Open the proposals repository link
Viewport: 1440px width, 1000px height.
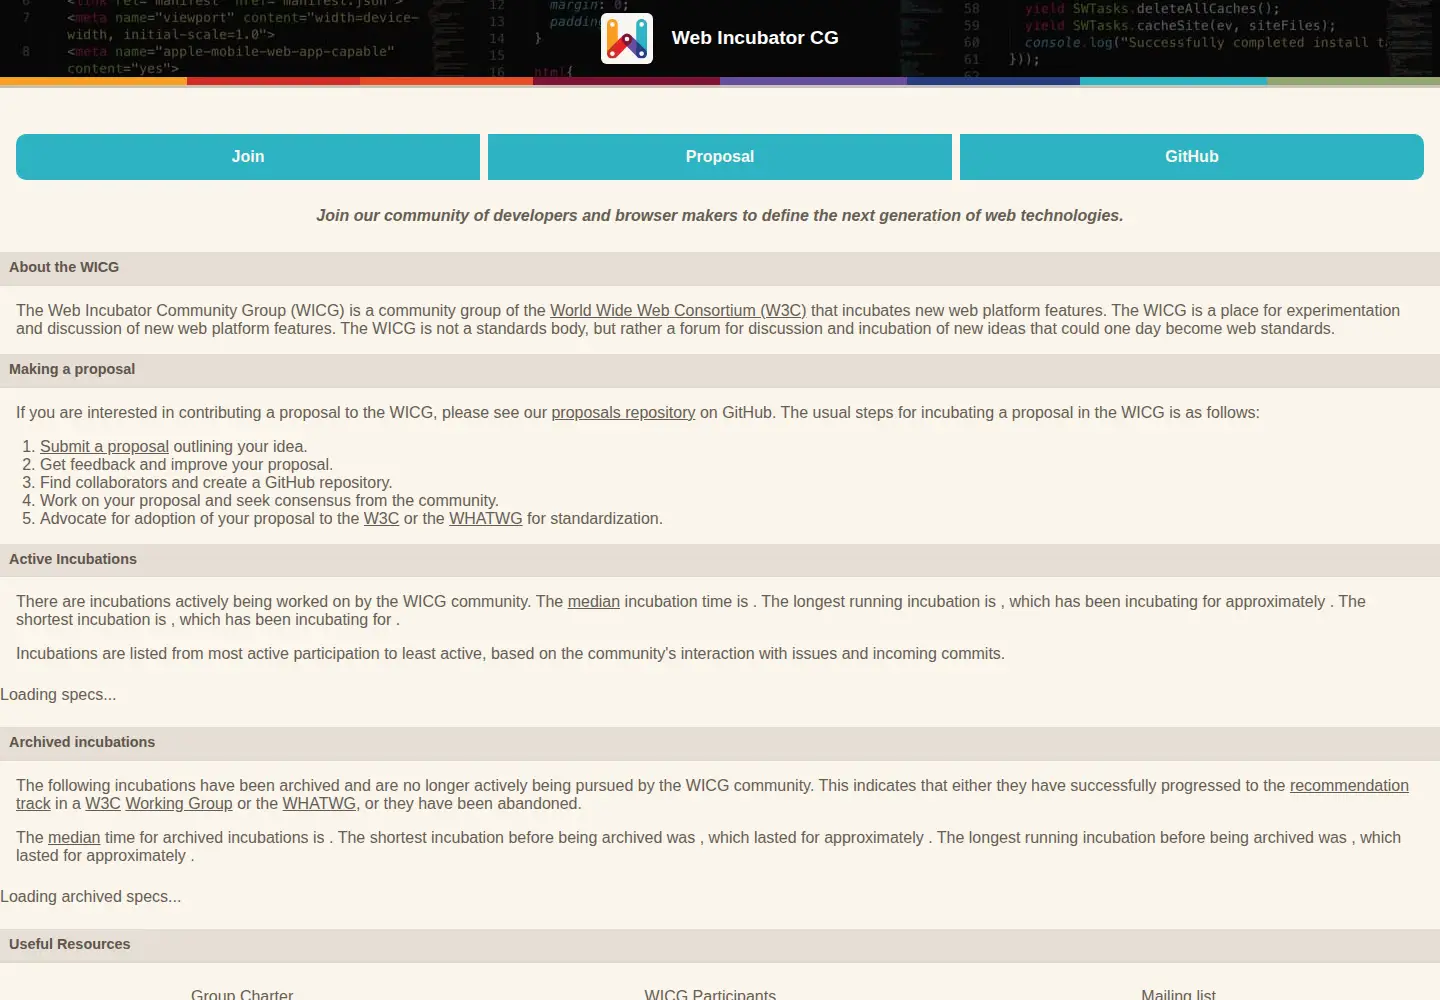(623, 413)
